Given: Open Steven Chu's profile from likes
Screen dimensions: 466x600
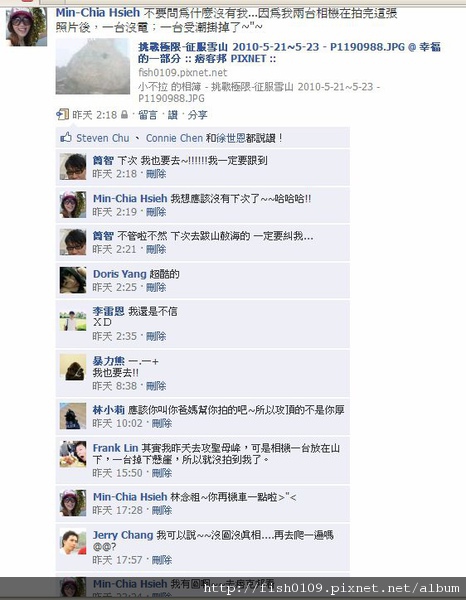Looking at the screenshot, I should coord(103,138).
